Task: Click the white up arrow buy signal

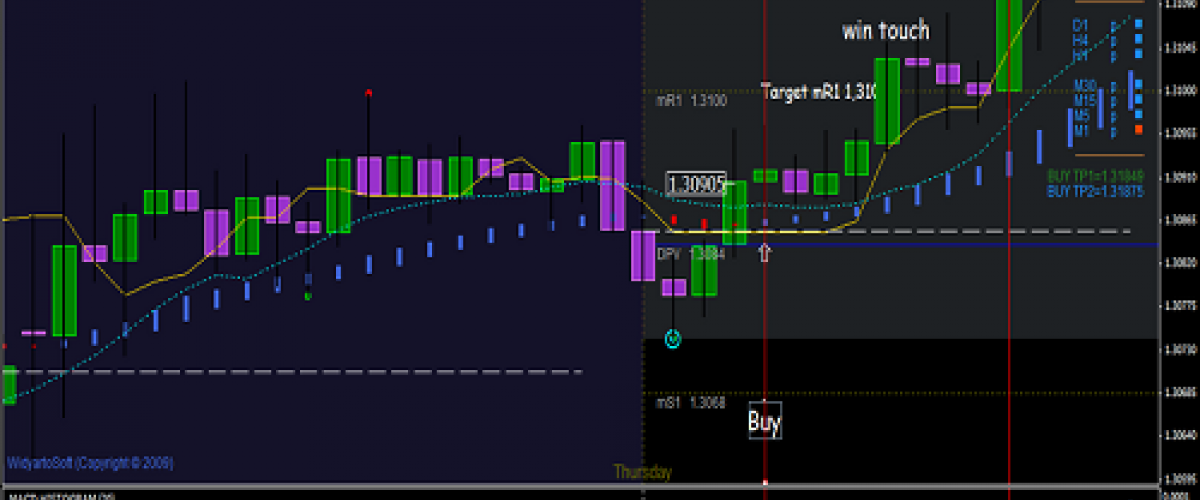Action: pyautogui.click(x=765, y=252)
